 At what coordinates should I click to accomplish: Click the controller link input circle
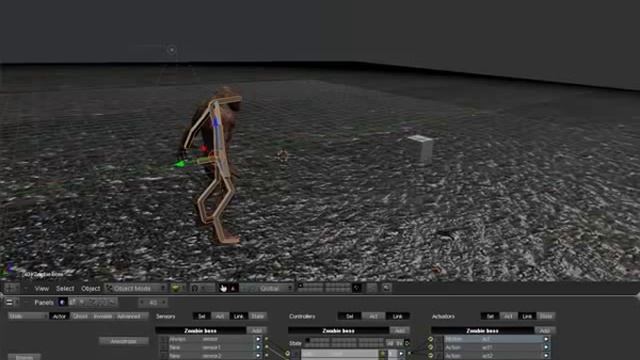pyautogui.click(x=287, y=353)
